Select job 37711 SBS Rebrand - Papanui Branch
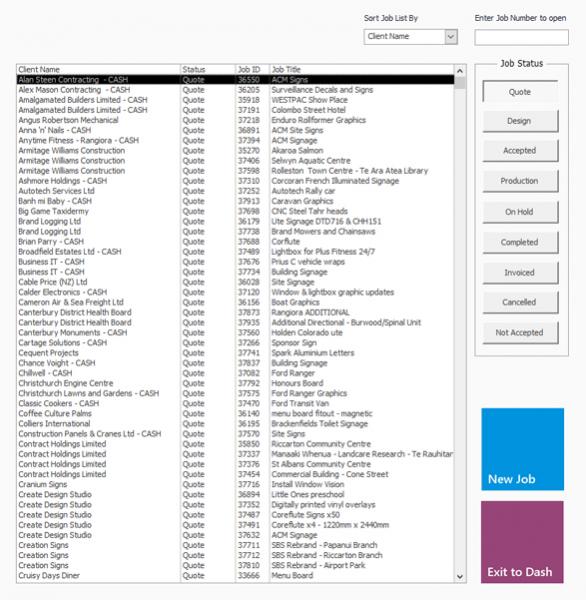586x600 pixels. tap(235, 545)
